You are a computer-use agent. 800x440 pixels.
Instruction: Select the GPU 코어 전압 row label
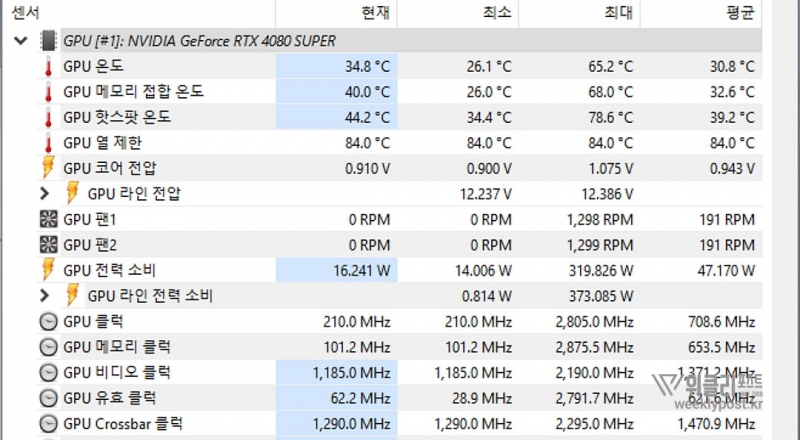[110, 168]
